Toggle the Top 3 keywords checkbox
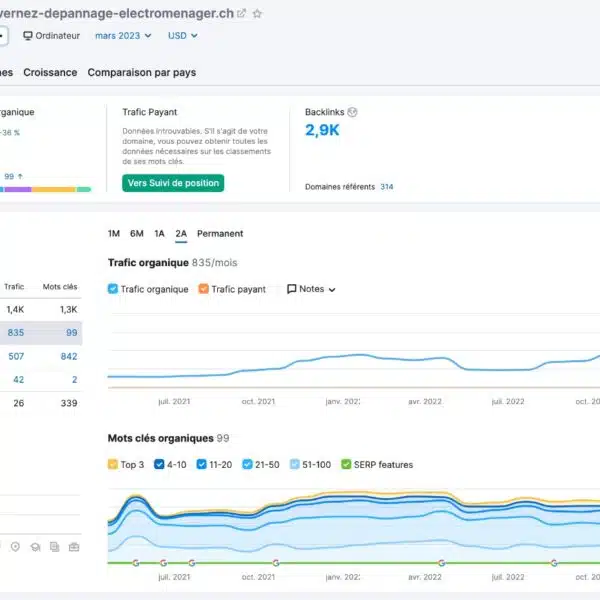This screenshot has width=600, height=600. tap(114, 464)
